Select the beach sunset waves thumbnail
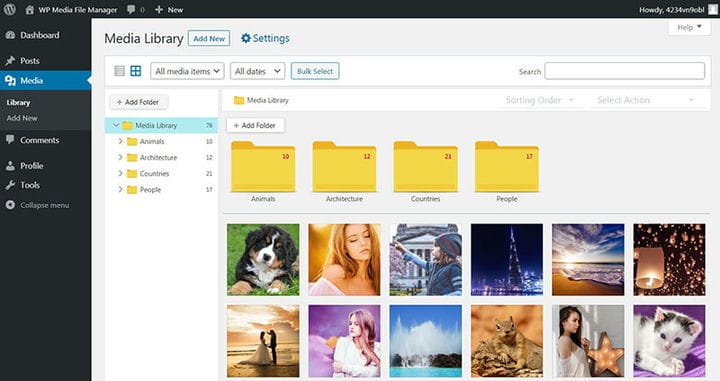The height and width of the screenshot is (381, 720). point(588,259)
